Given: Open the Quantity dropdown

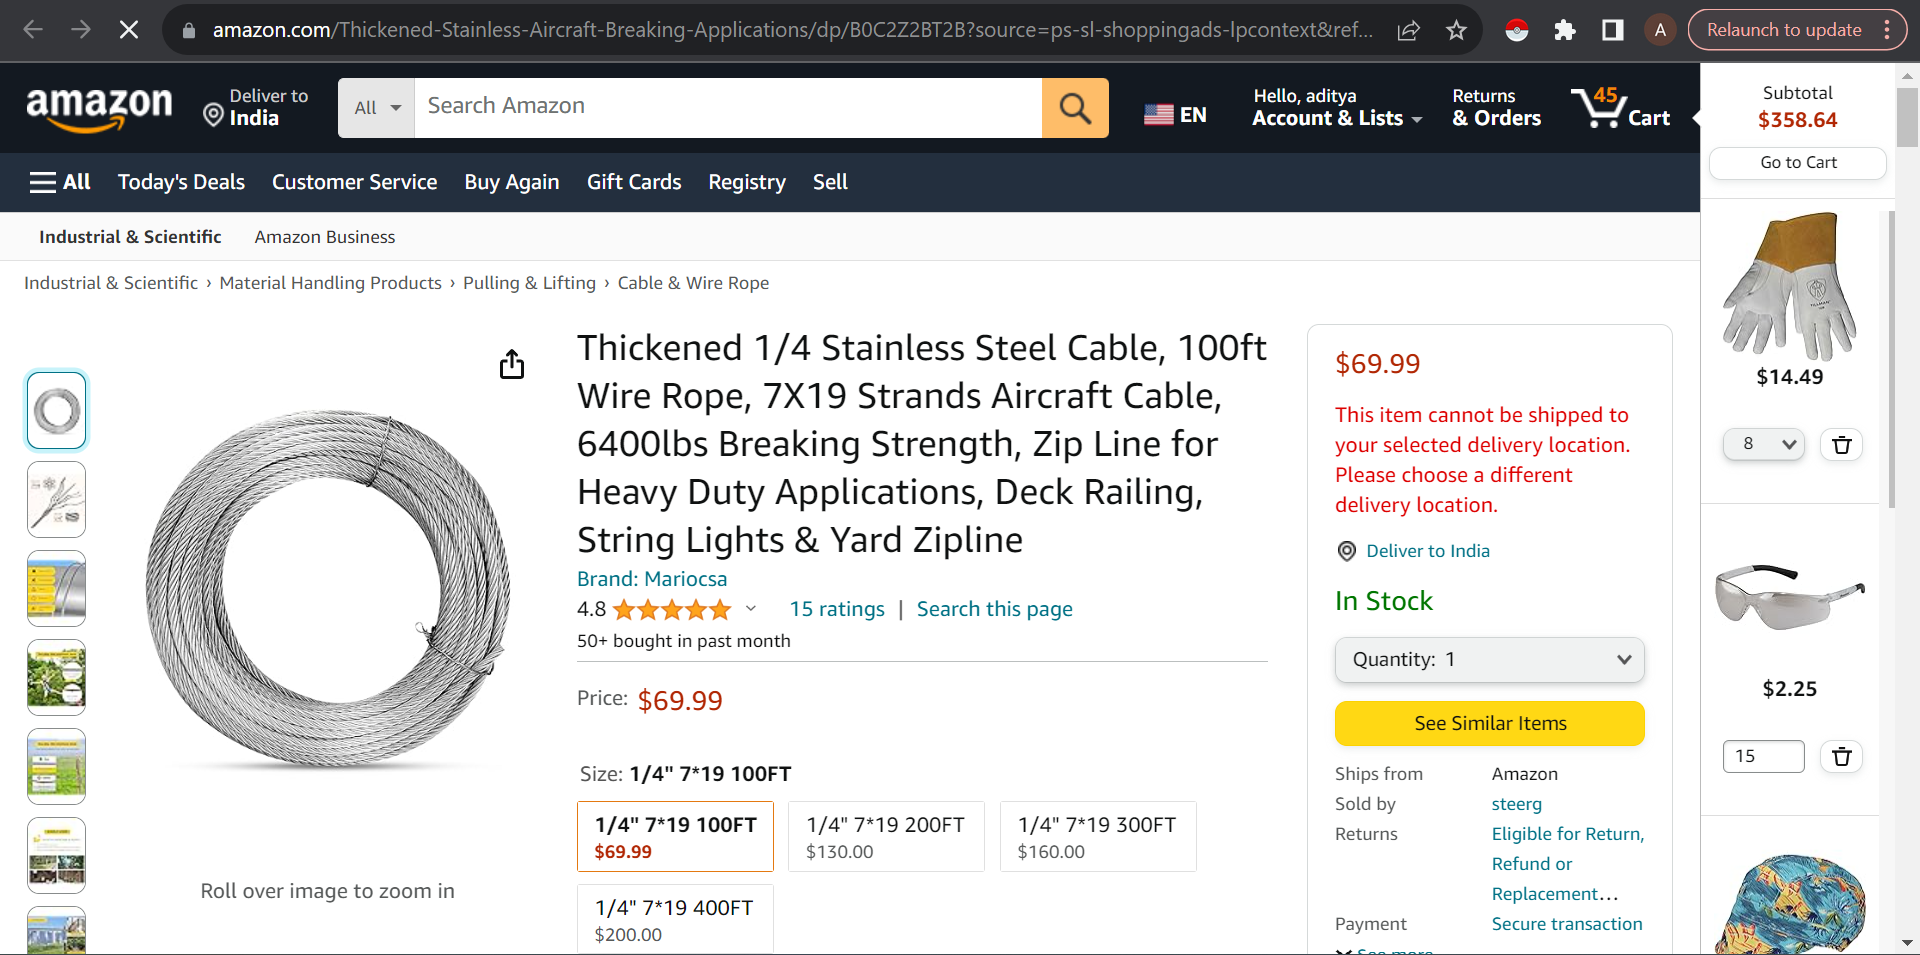Looking at the screenshot, I should point(1489,660).
